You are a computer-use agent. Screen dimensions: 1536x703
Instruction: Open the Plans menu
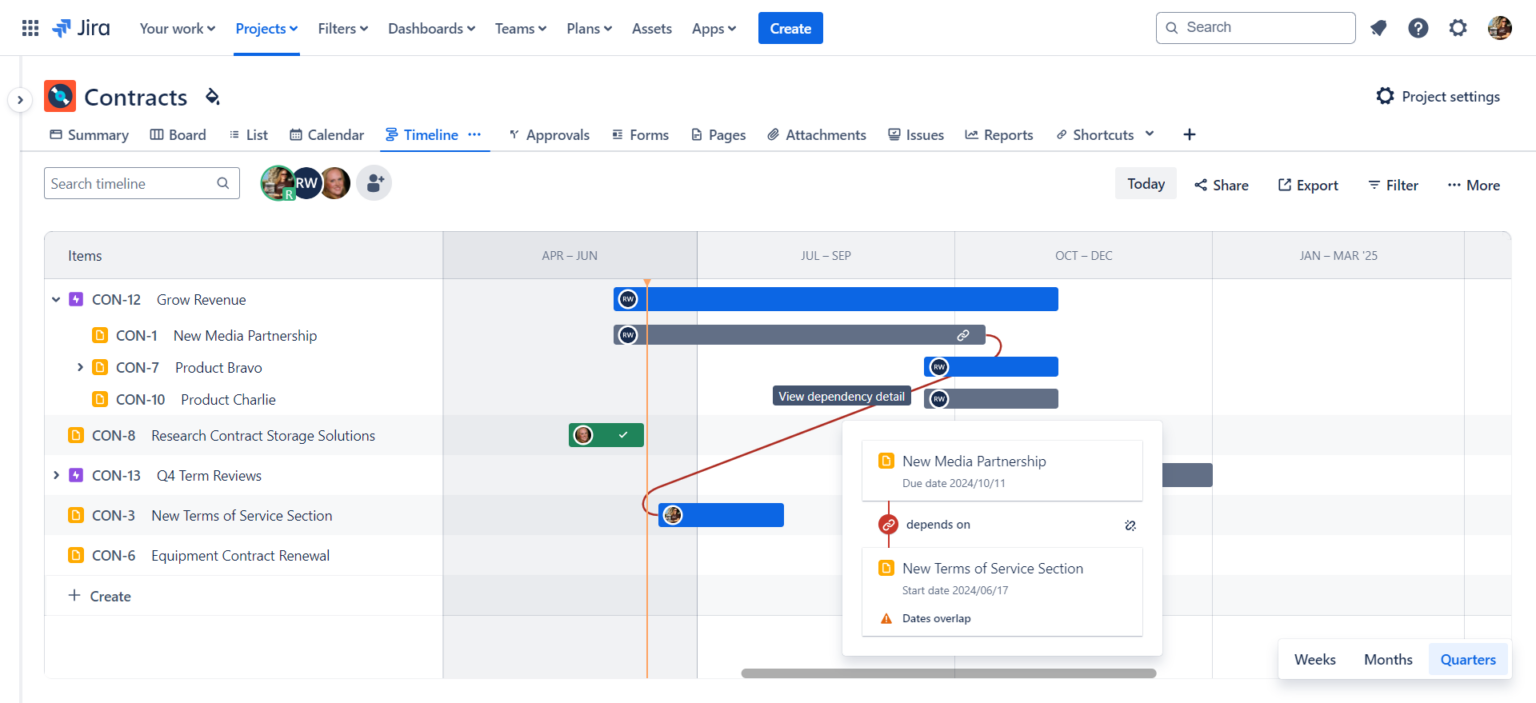click(588, 28)
